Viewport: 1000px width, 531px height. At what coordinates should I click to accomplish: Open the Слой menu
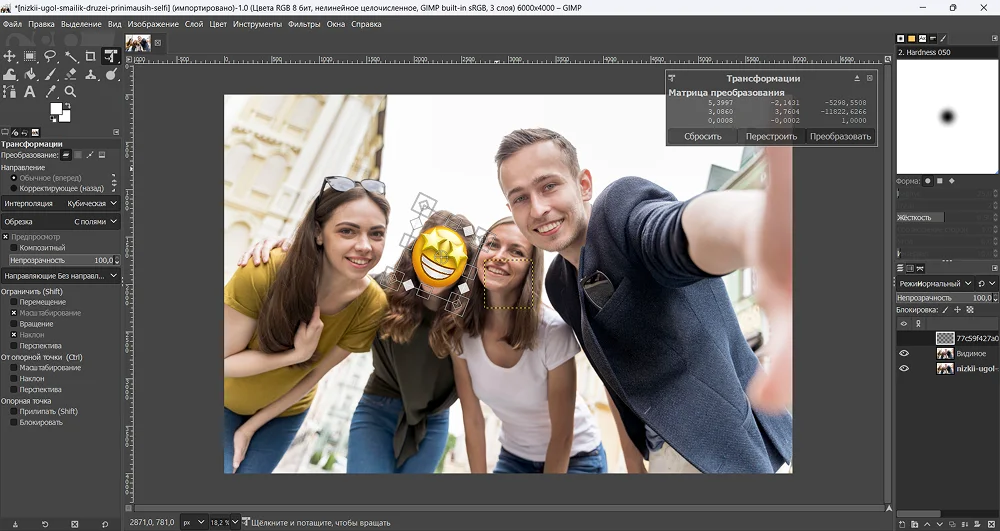(x=193, y=23)
